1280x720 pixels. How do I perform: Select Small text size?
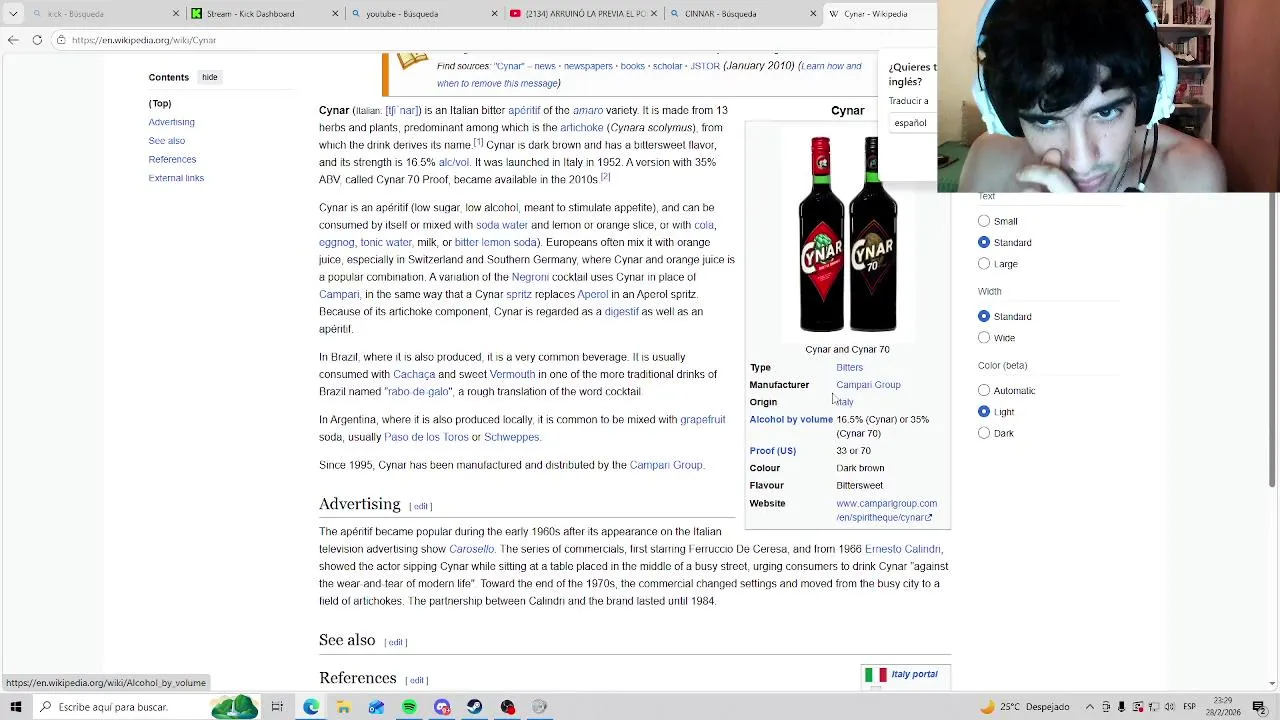(x=984, y=221)
